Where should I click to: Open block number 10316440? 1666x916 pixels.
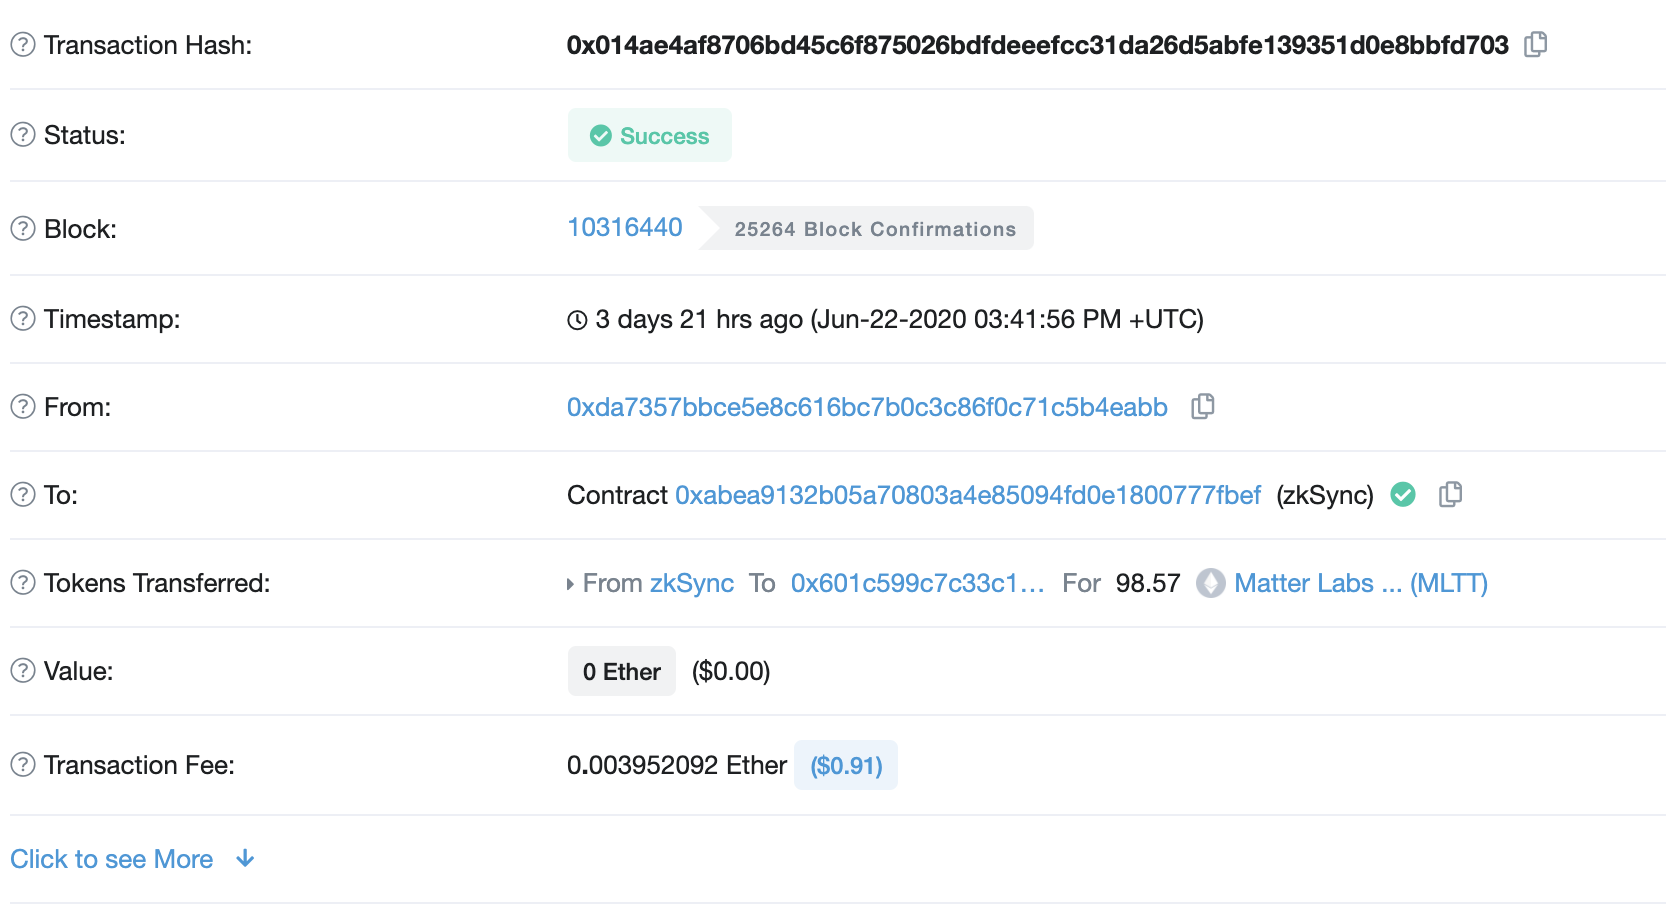[x=625, y=227]
